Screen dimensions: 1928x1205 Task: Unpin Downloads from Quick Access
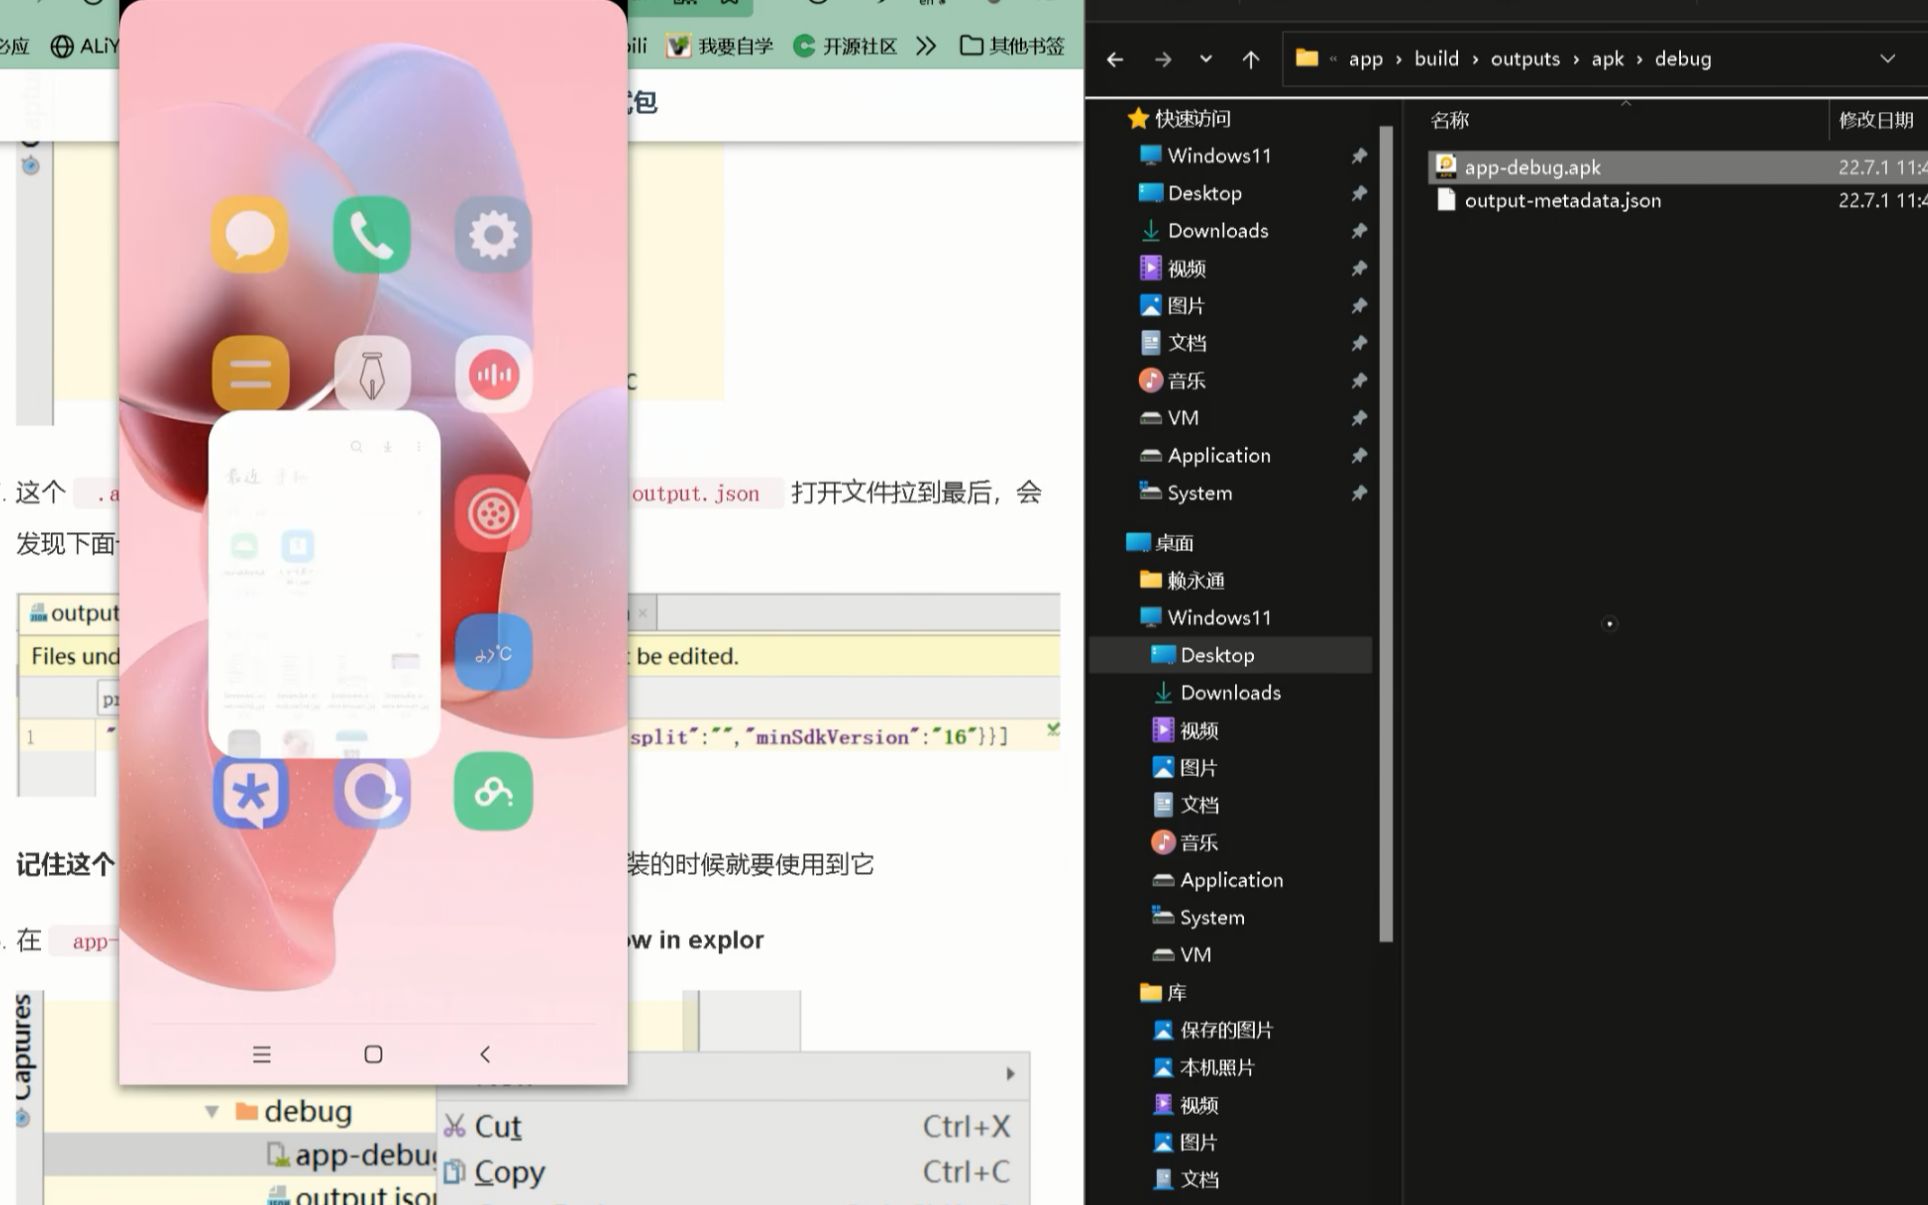1359,231
